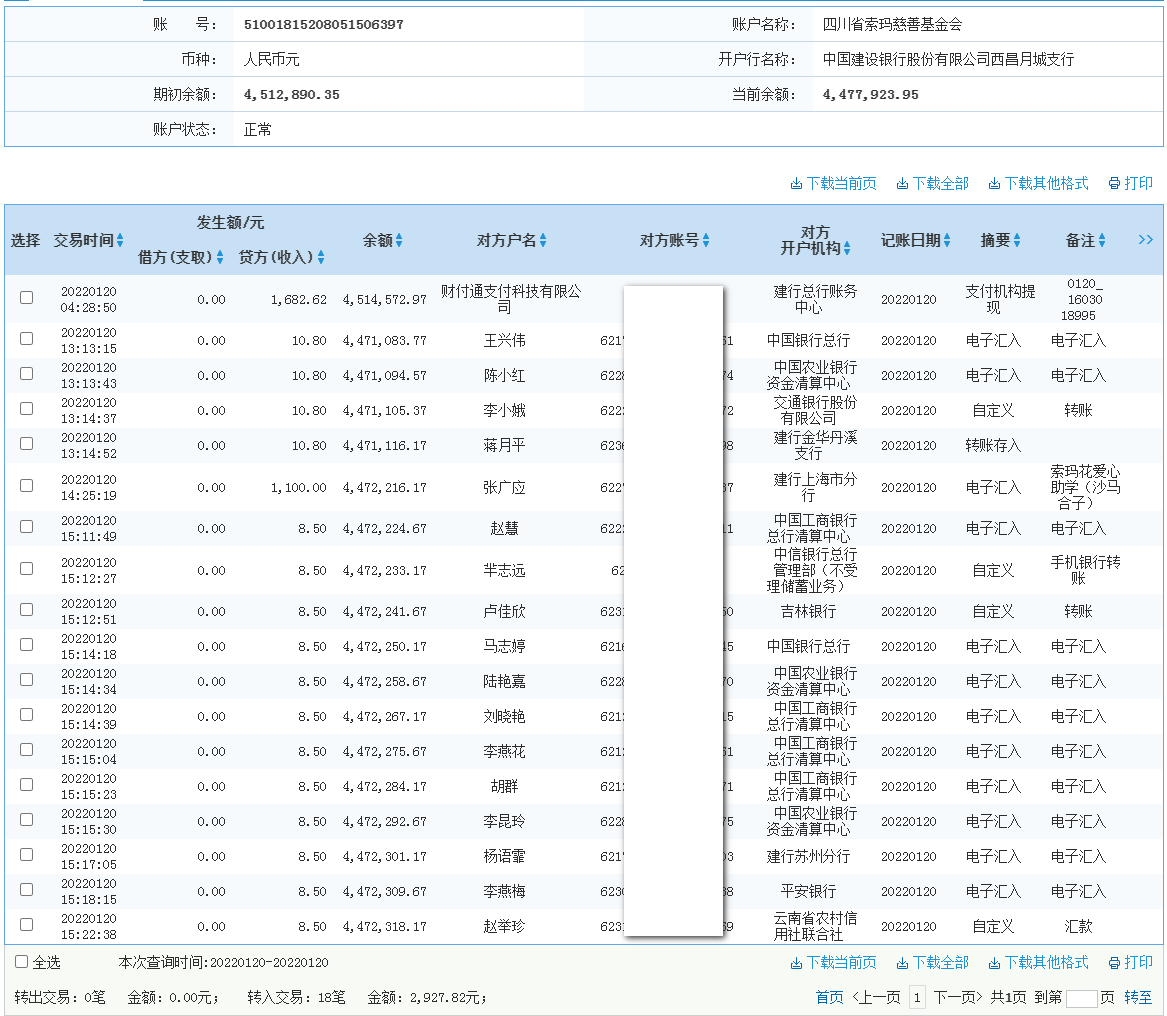1167x1016 pixels.
Task: Select the 张广应 1,100.00 transaction checkbox
Action: coord(27,485)
